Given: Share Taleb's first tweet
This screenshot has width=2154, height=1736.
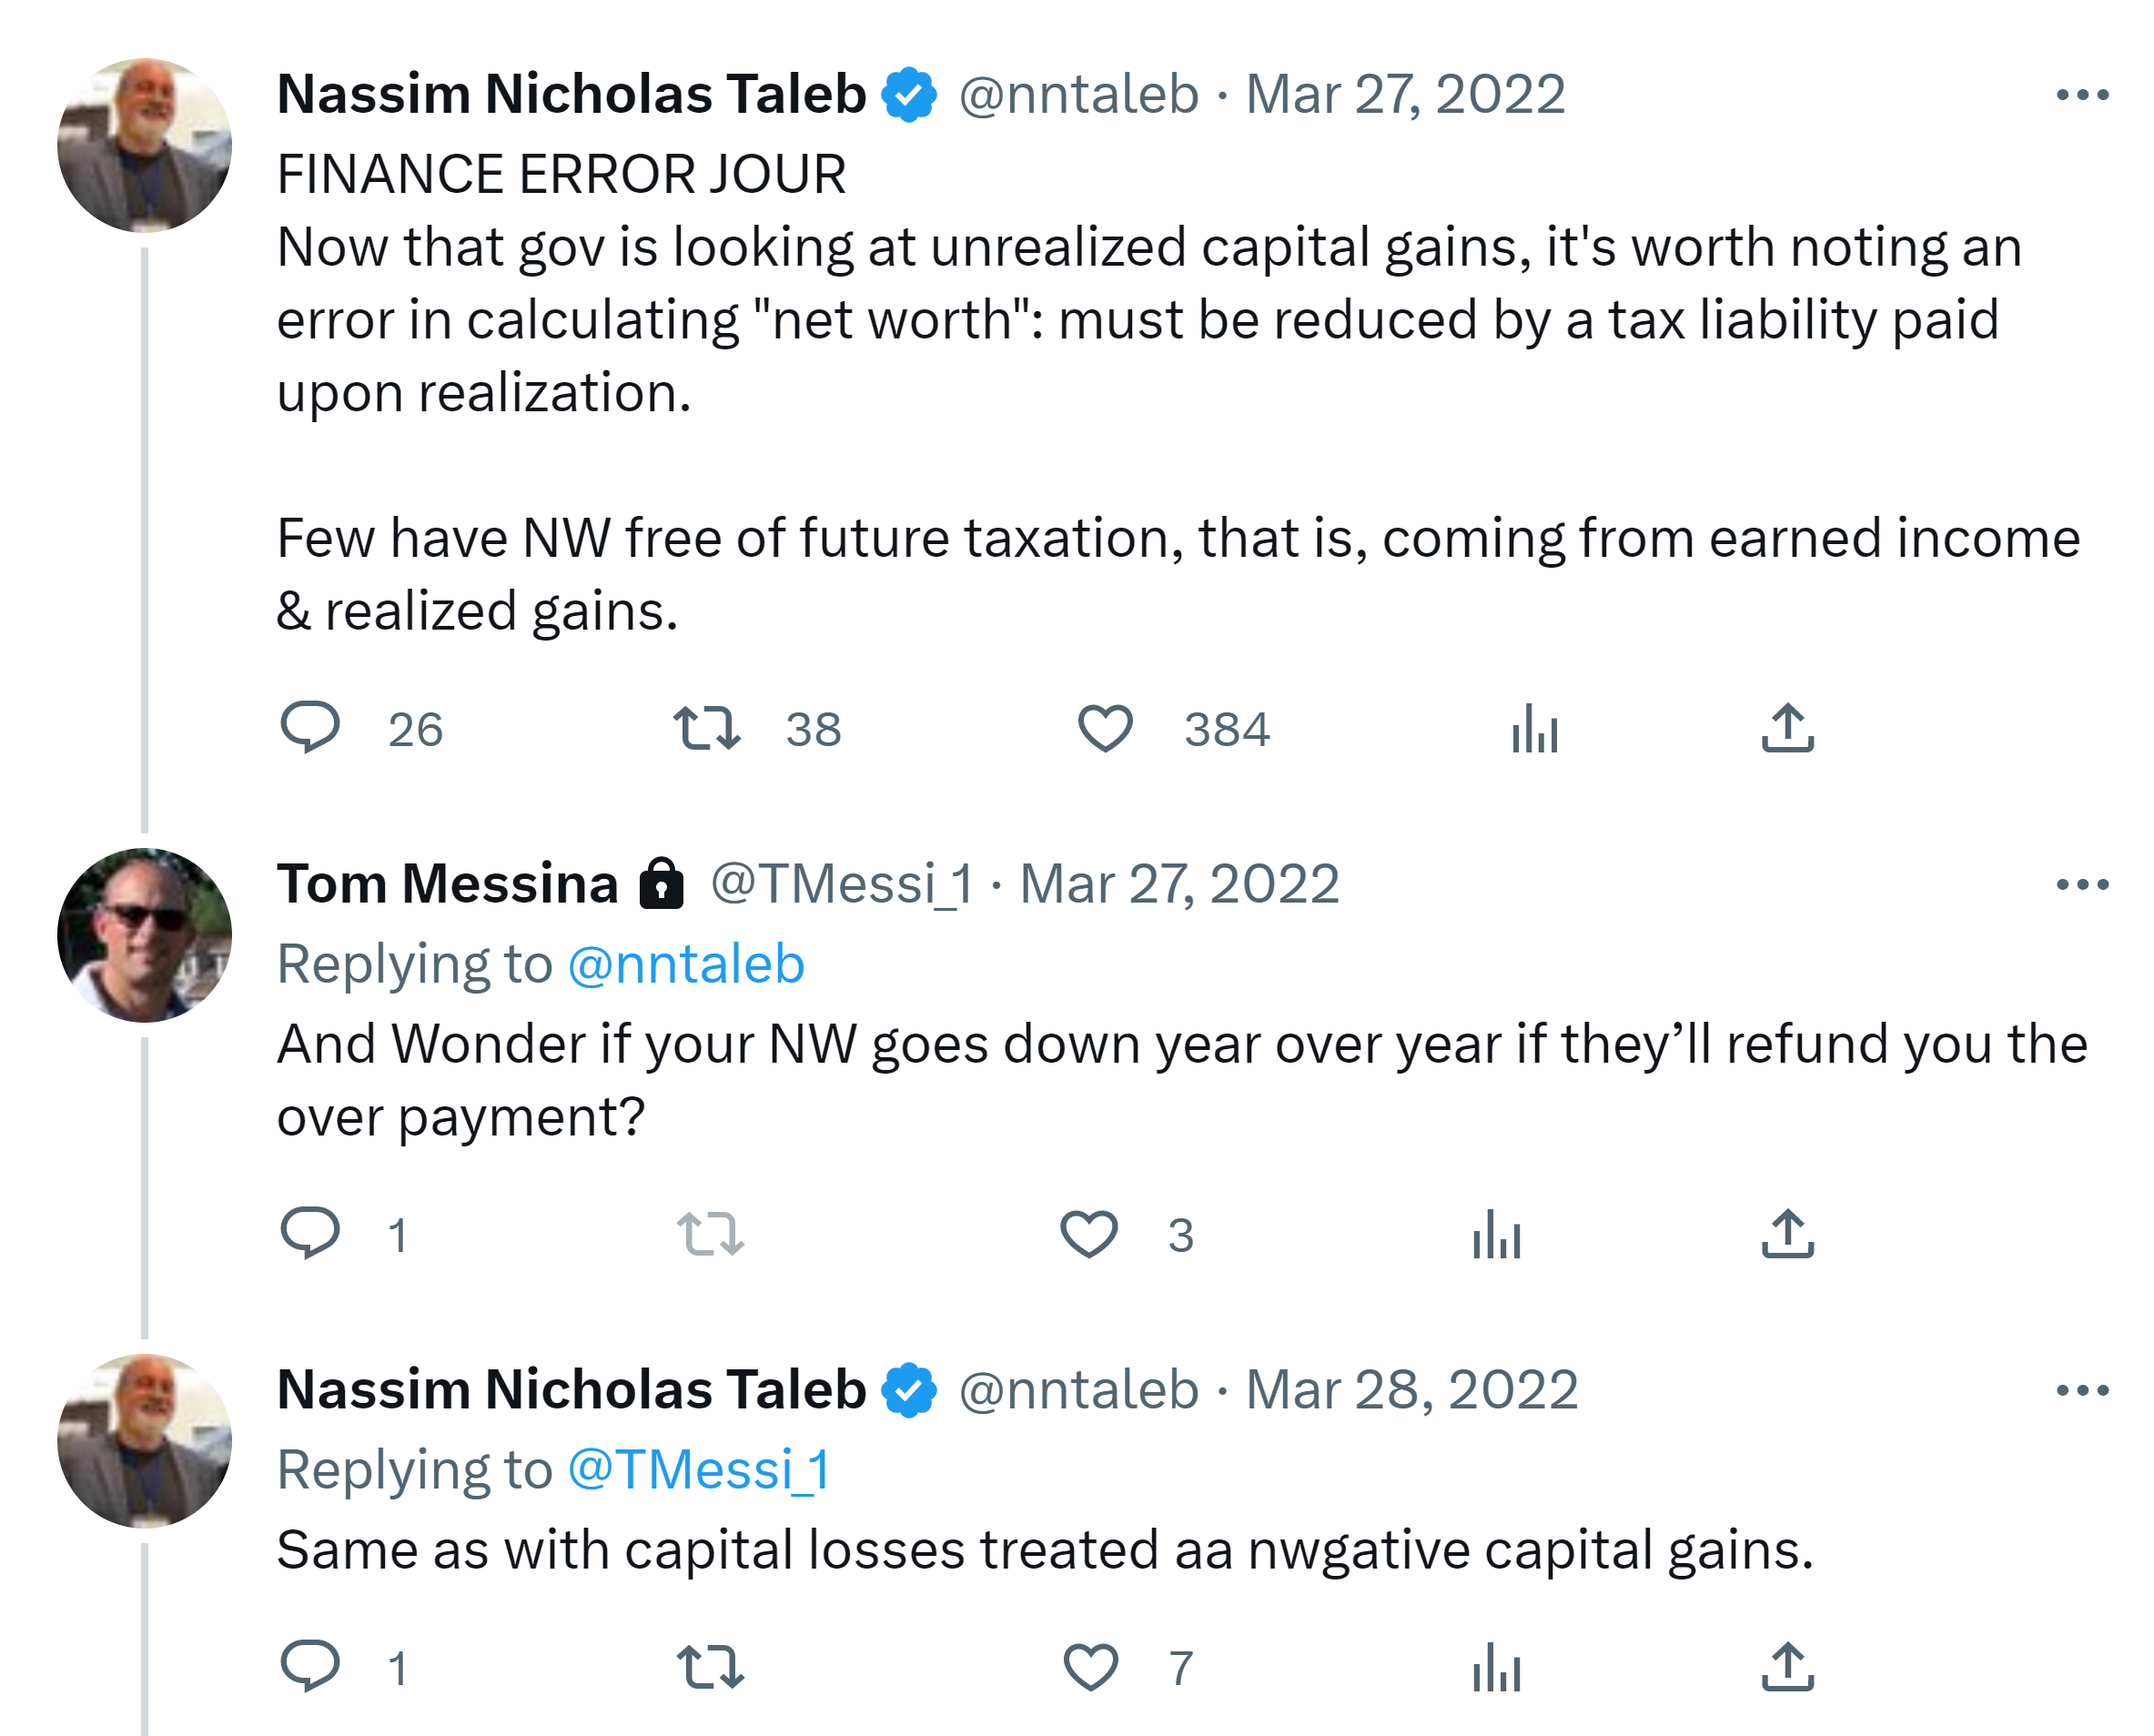Looking at the screenshot, I should point(1787,728).
